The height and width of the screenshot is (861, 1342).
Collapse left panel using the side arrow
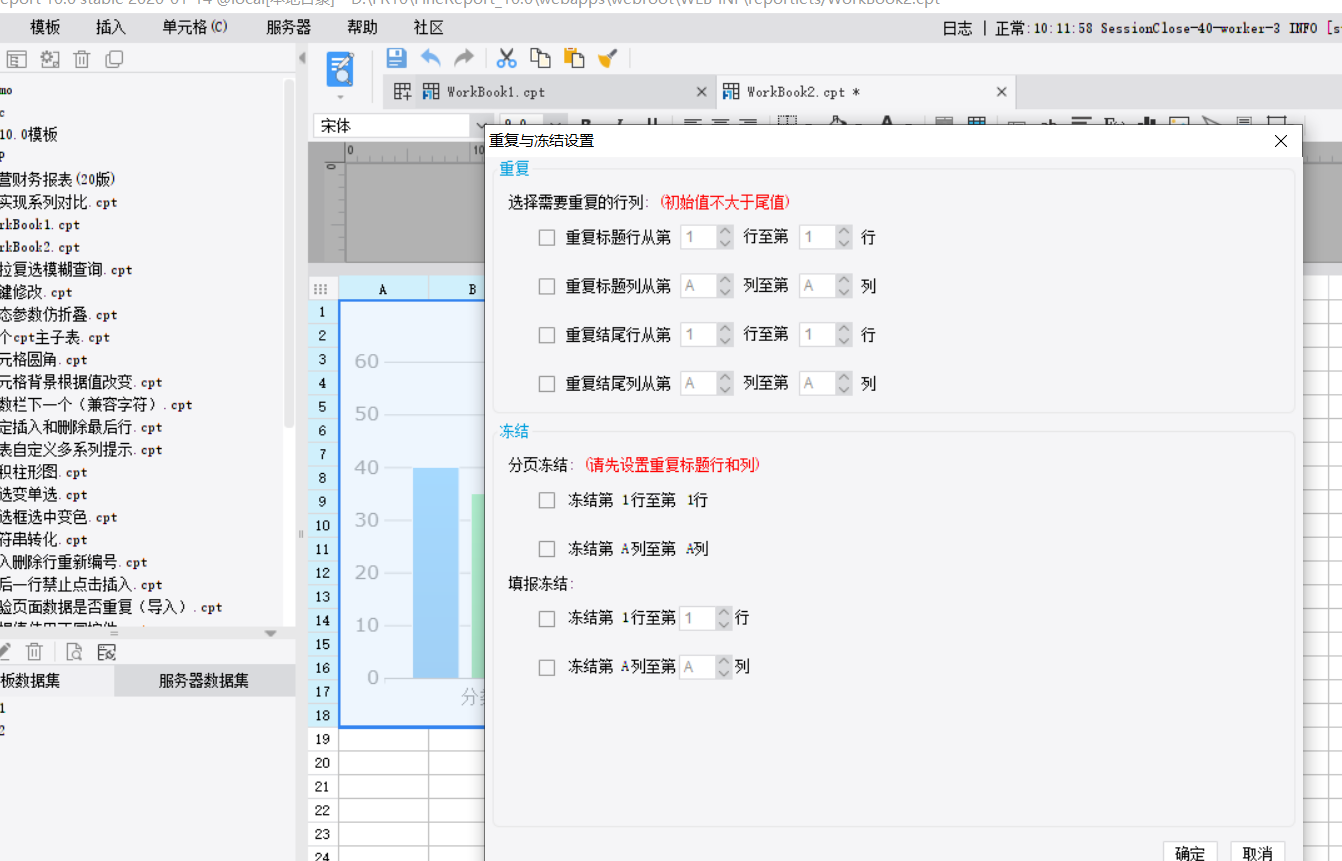(x=302, y=59)
